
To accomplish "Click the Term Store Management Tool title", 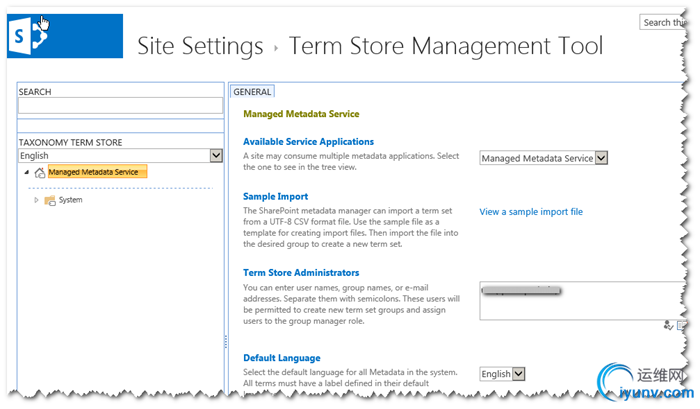I will click(446, 46).
